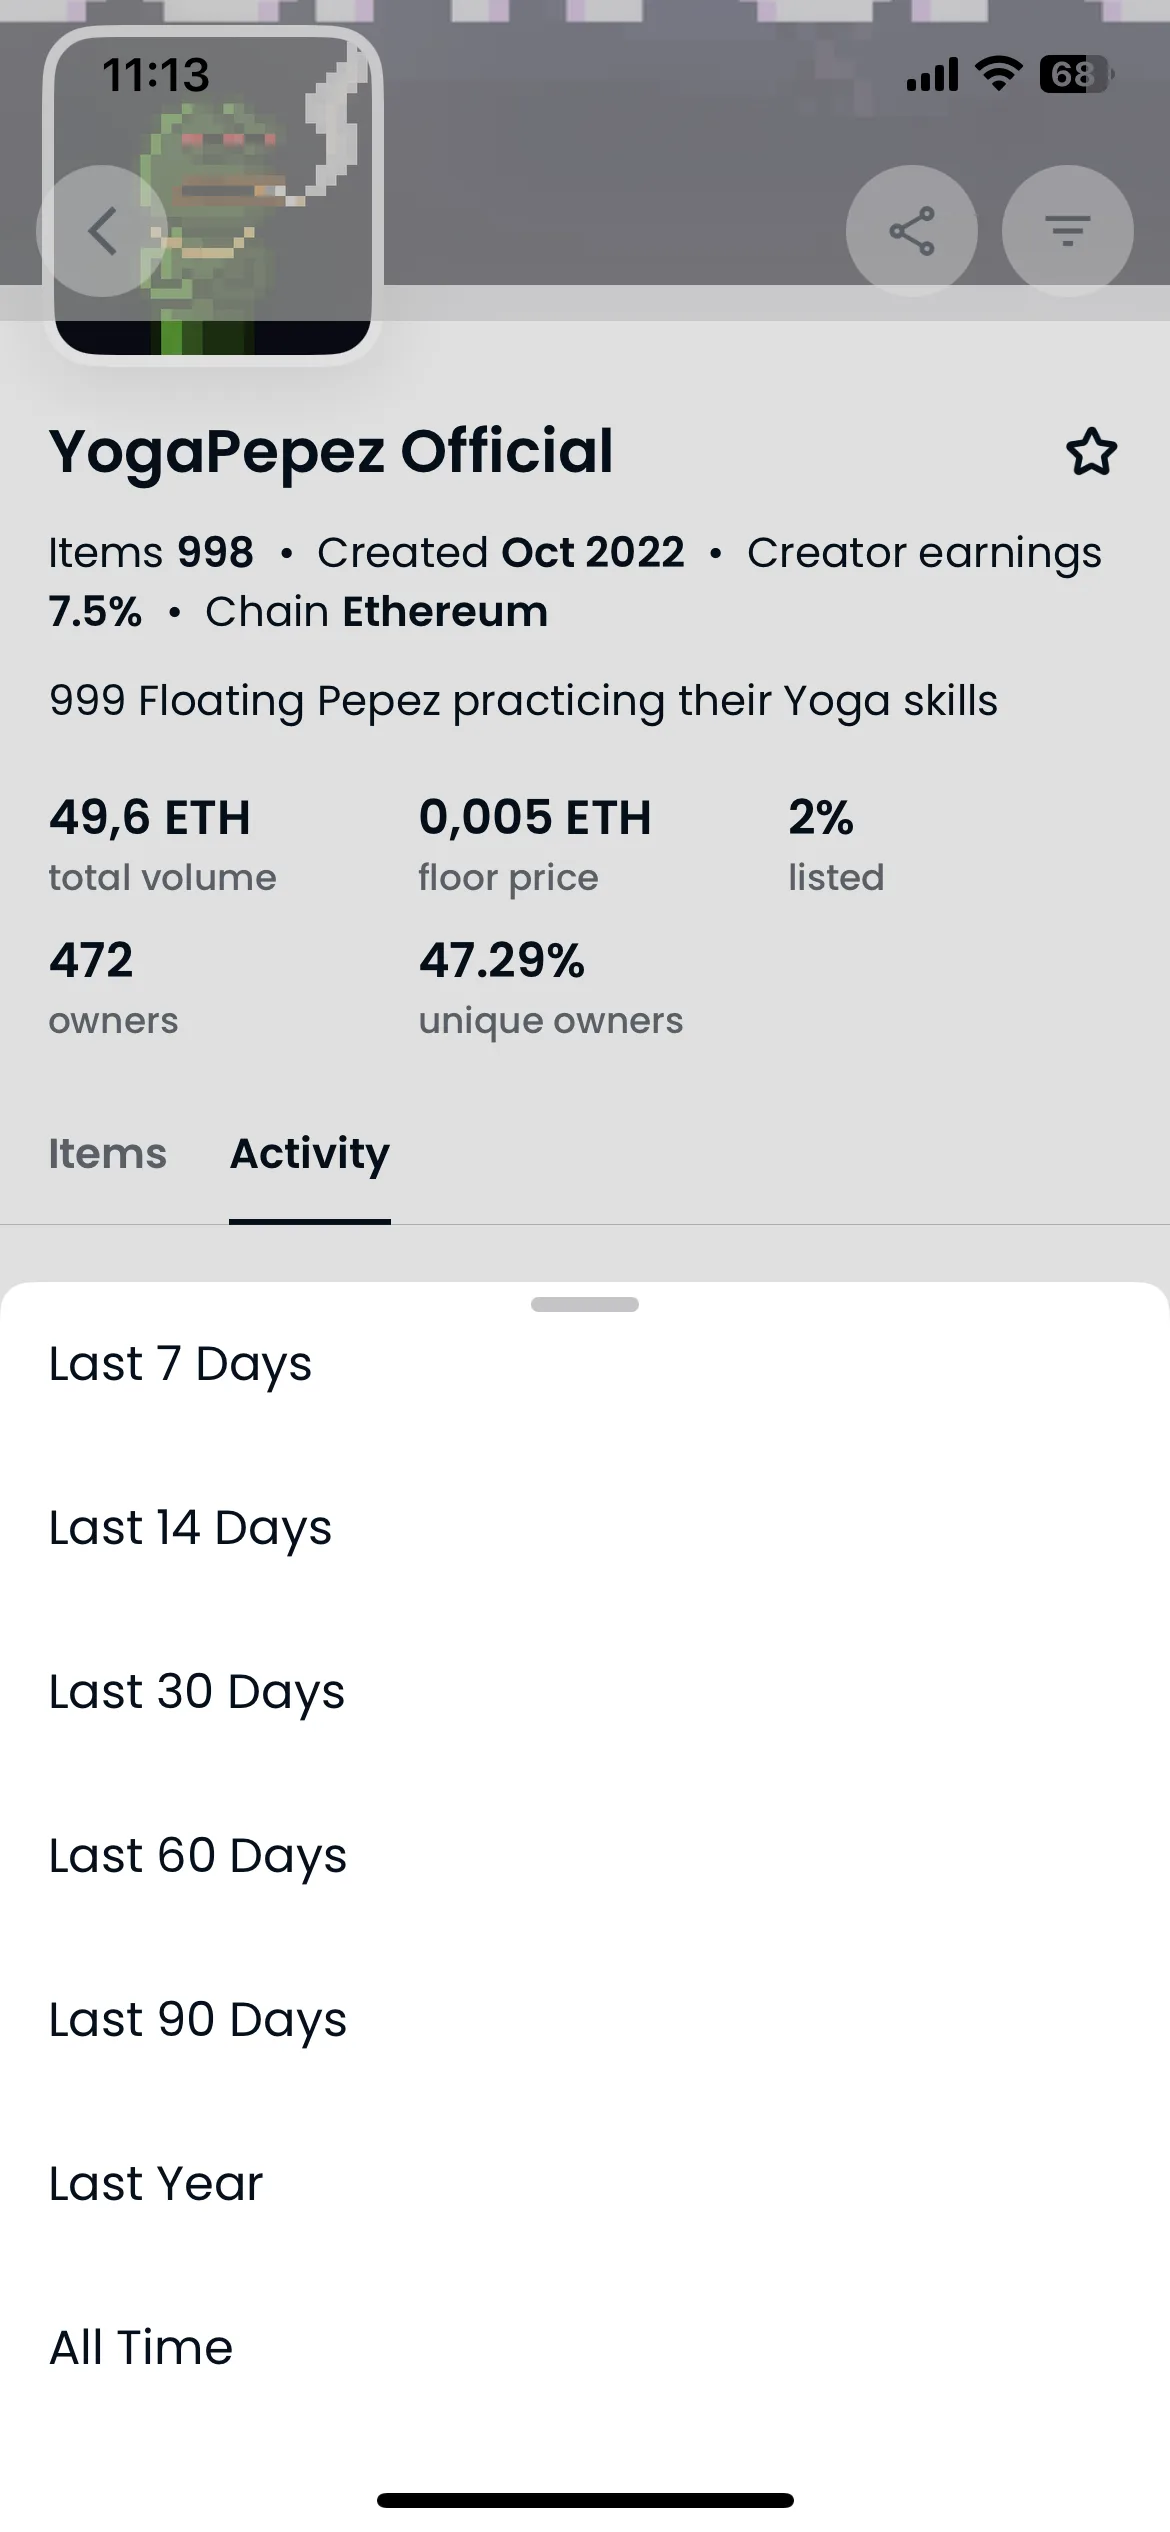This screenshot has height=2532, width=1170.
Task: Switch to the Items tab
Action: [x=108, y=1153]
